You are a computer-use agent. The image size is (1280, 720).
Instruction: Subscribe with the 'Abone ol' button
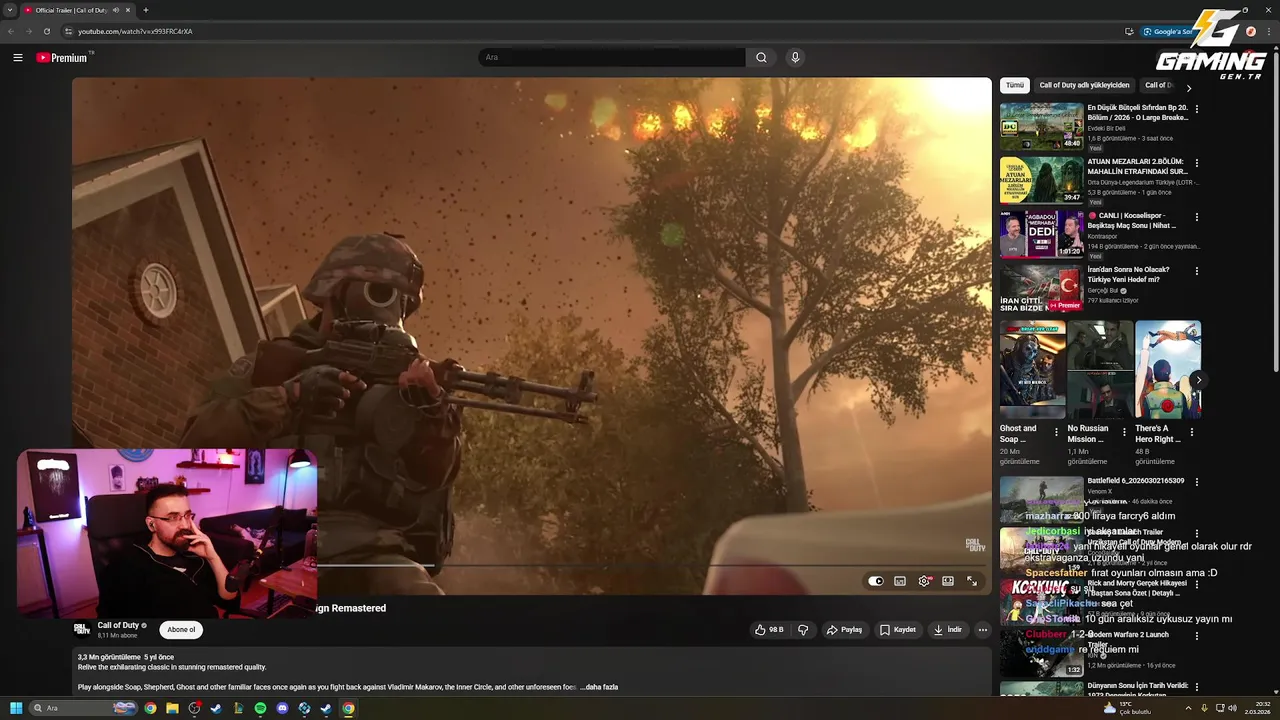click(x=181, y=629)
